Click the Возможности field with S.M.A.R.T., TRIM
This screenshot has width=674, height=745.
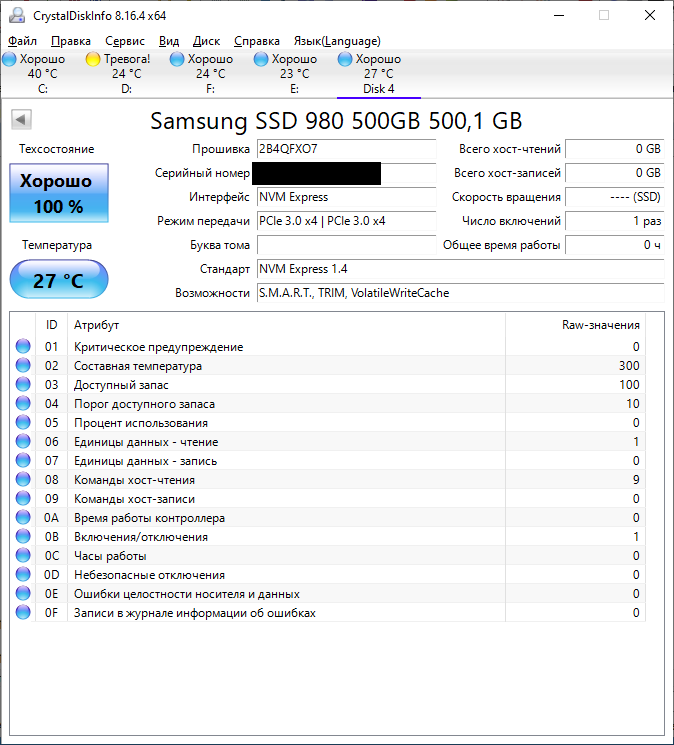[460, 293]
